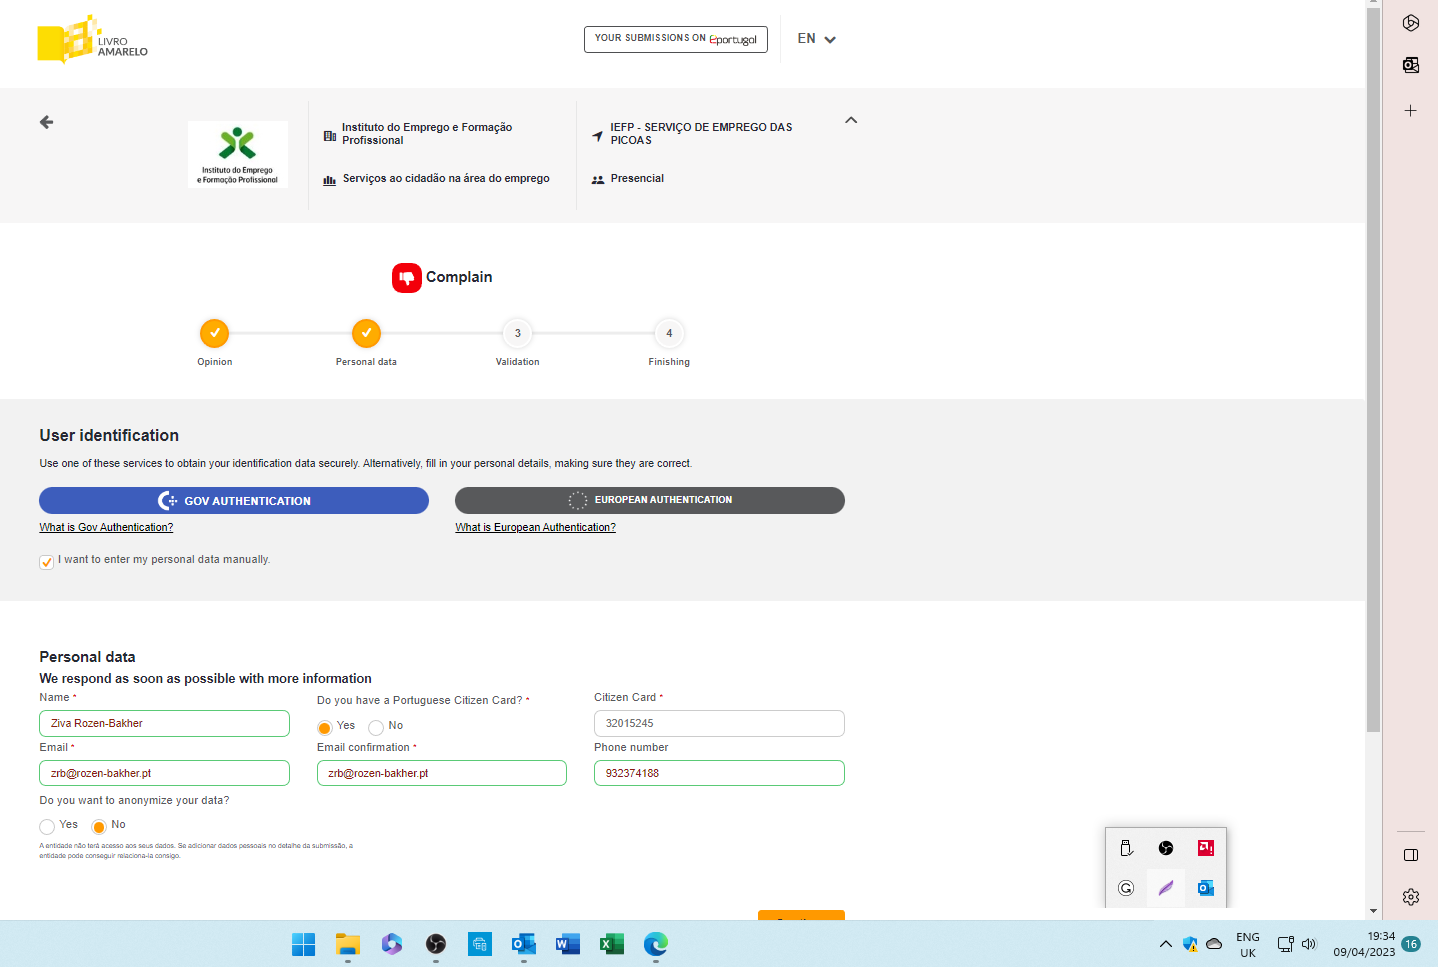This screenshot has width=1438, height=967.
Task: Open OBS Studio from the taskbar
Action: coord(436,944)
